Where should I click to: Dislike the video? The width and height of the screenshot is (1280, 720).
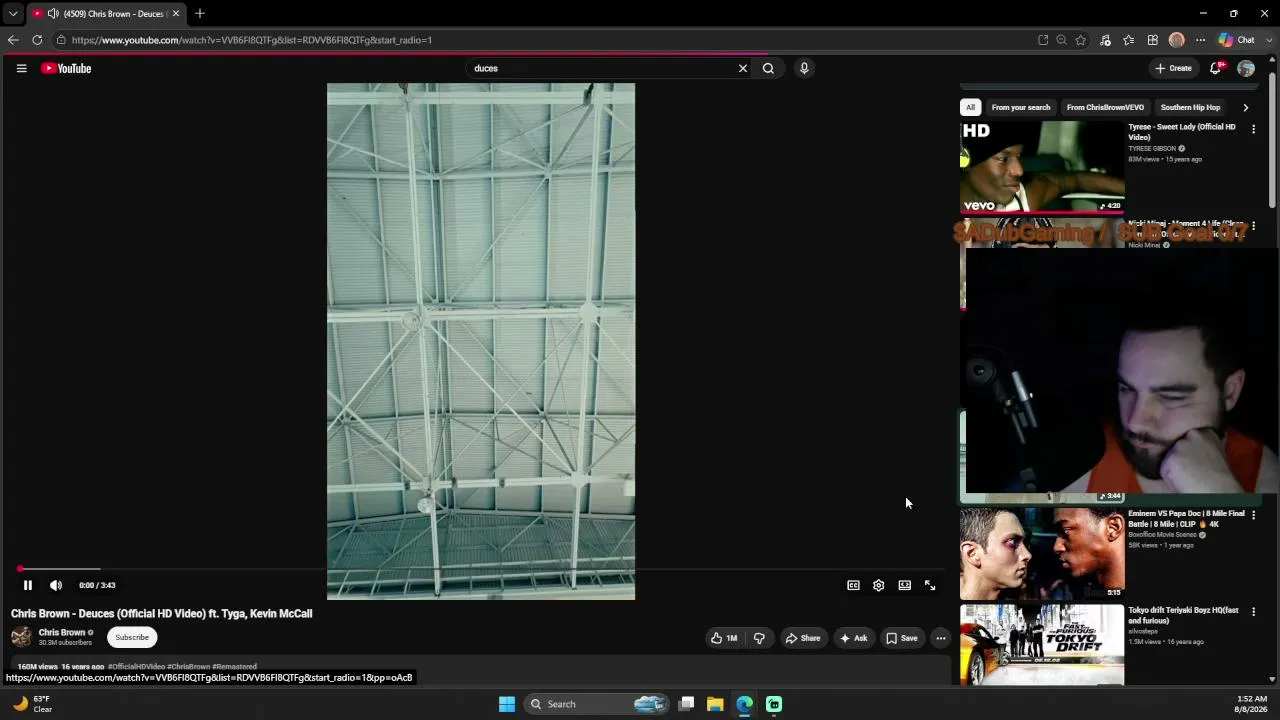[x=759, y=638]
